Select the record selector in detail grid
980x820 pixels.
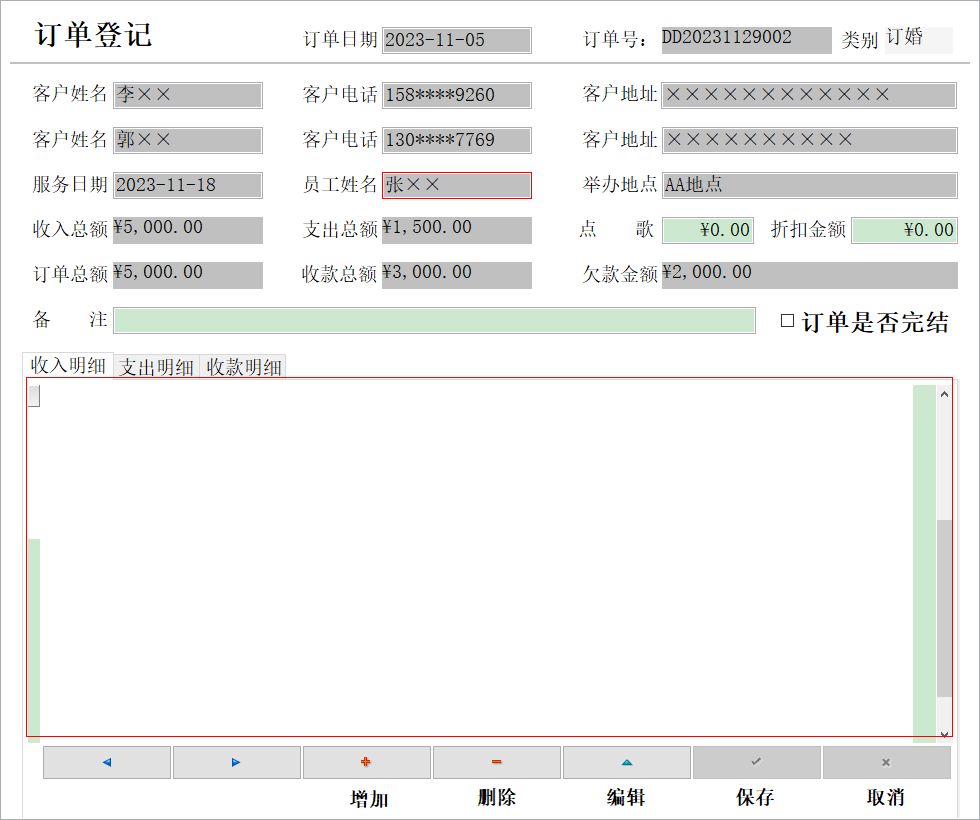tap(34, 396)
